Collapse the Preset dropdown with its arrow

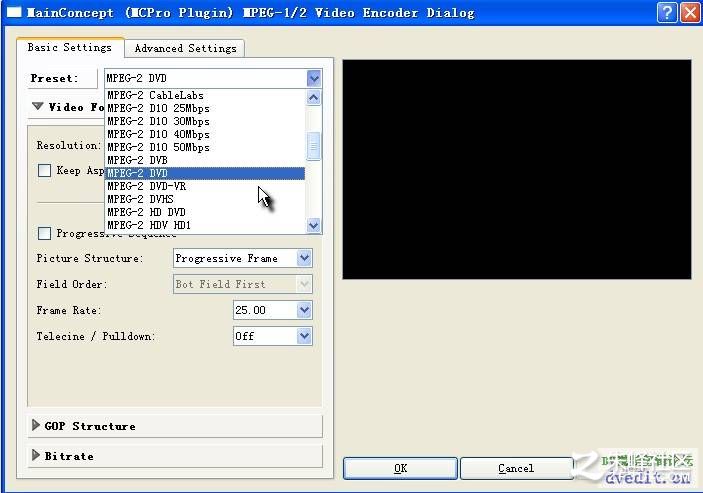[x=314, y=78]
